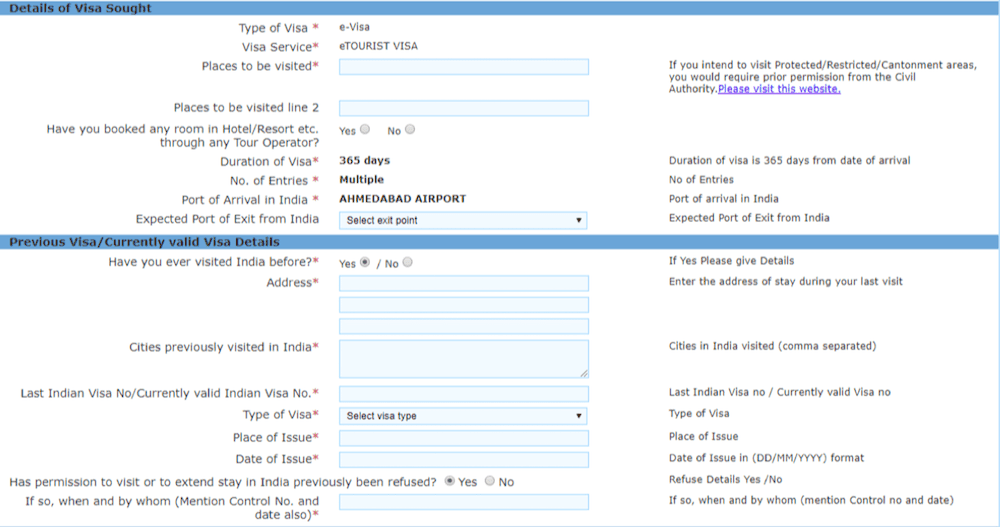1000x527 pixels.
Task: Select Yes for permission previously refused
Action: point(450,481)
